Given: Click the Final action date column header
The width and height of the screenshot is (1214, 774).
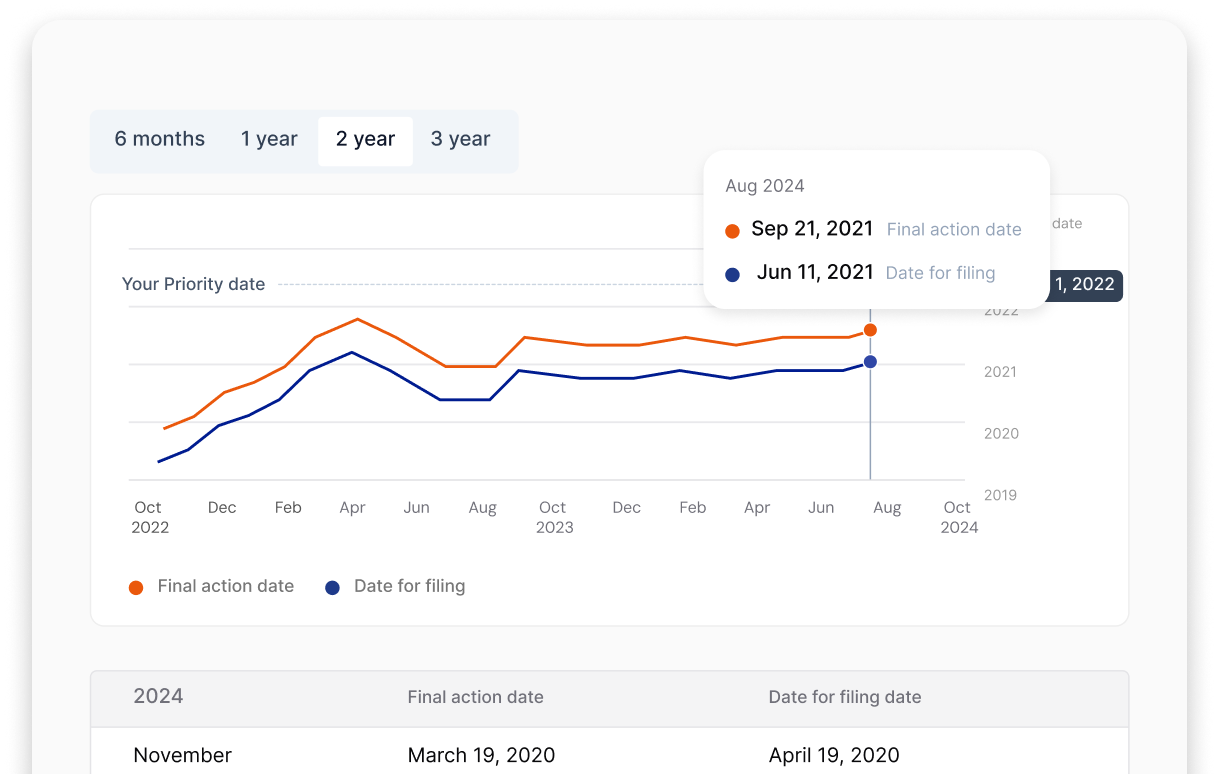Looking at the screenshot, I should [475, 697].
